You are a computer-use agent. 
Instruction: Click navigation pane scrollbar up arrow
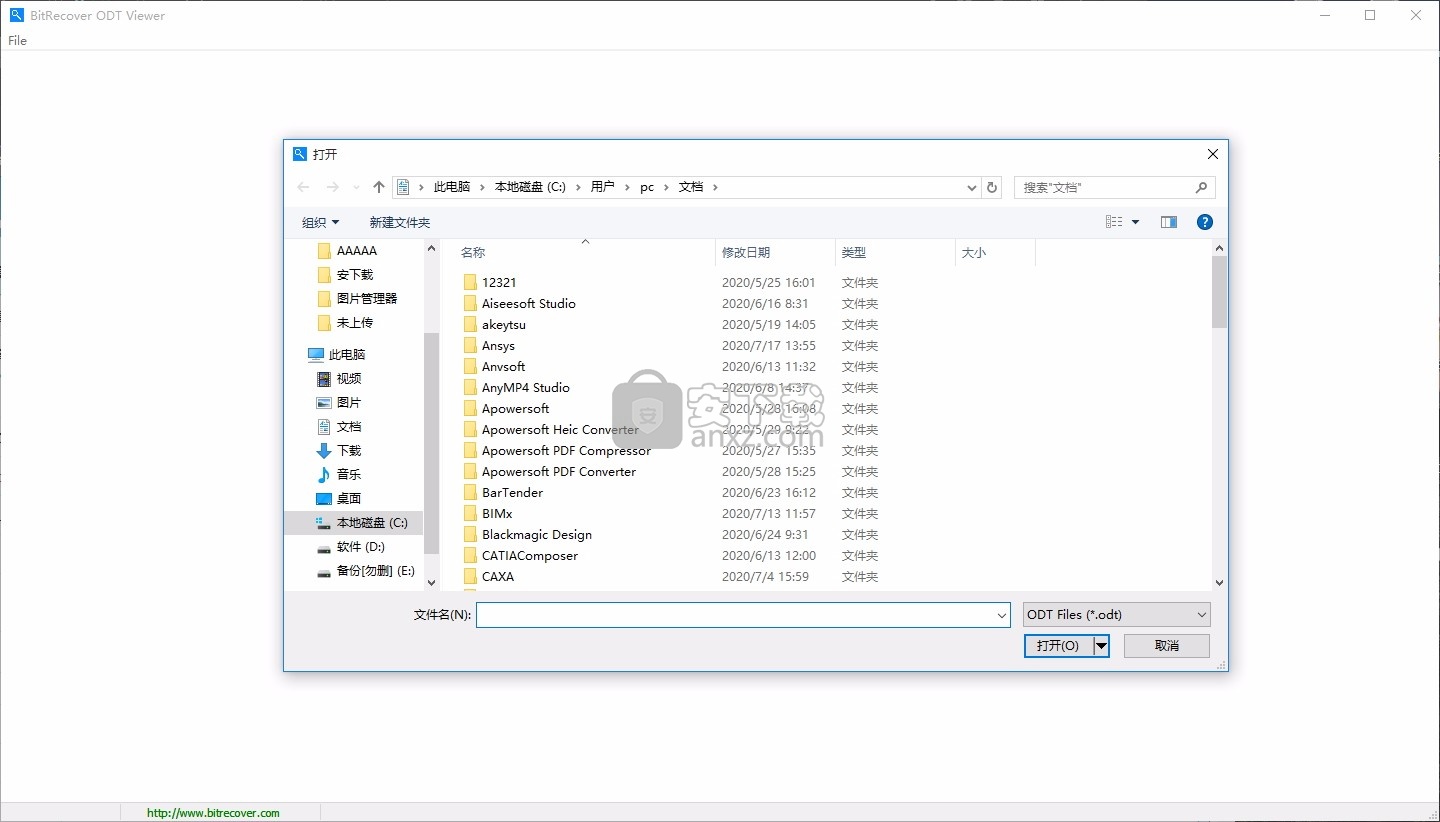(432, 248)
